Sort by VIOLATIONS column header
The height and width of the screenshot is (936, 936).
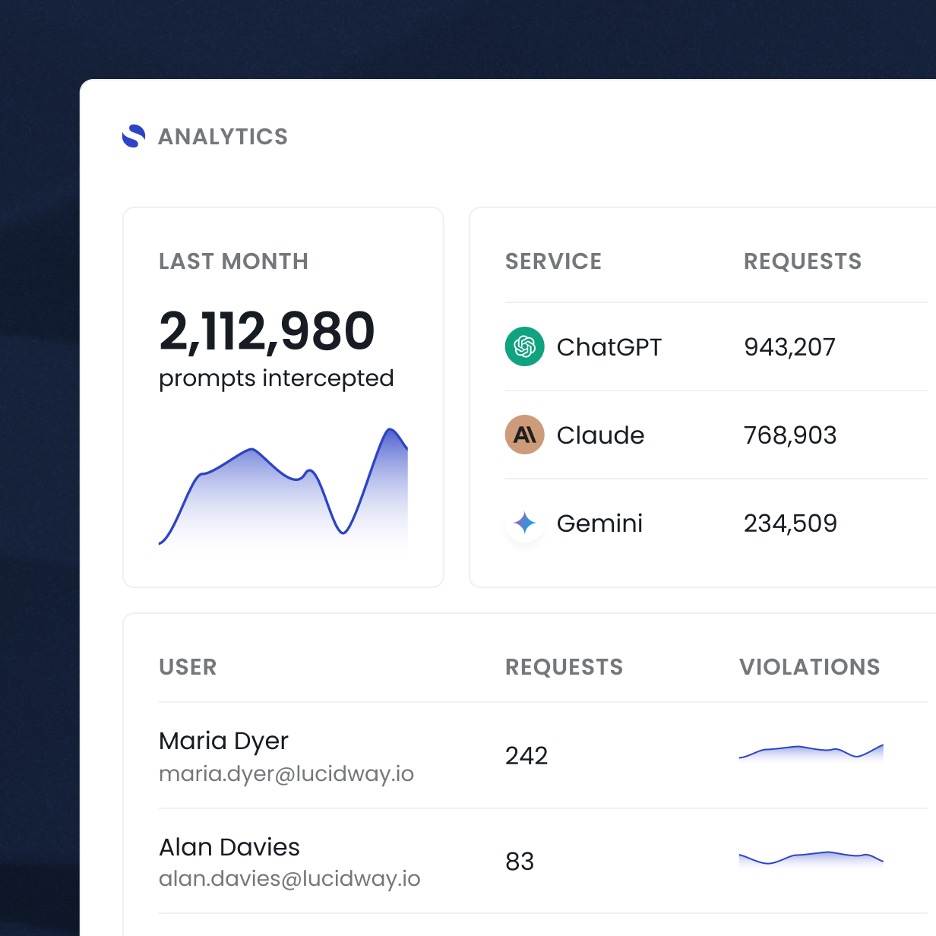pos(809,667)
